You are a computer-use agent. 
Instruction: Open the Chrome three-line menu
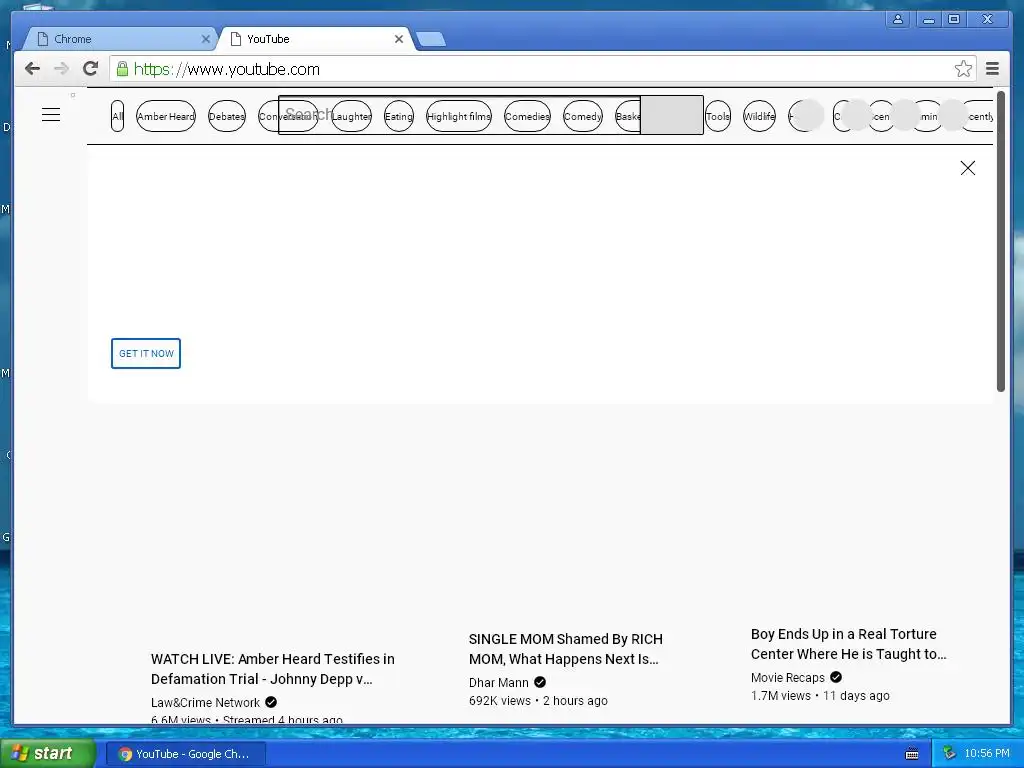tap(992, 69)
